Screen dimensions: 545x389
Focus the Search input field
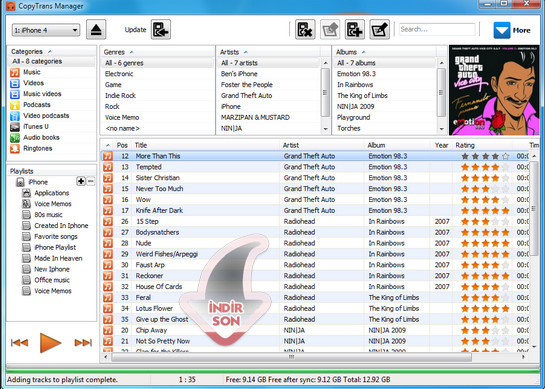click(x=437, y=30)
